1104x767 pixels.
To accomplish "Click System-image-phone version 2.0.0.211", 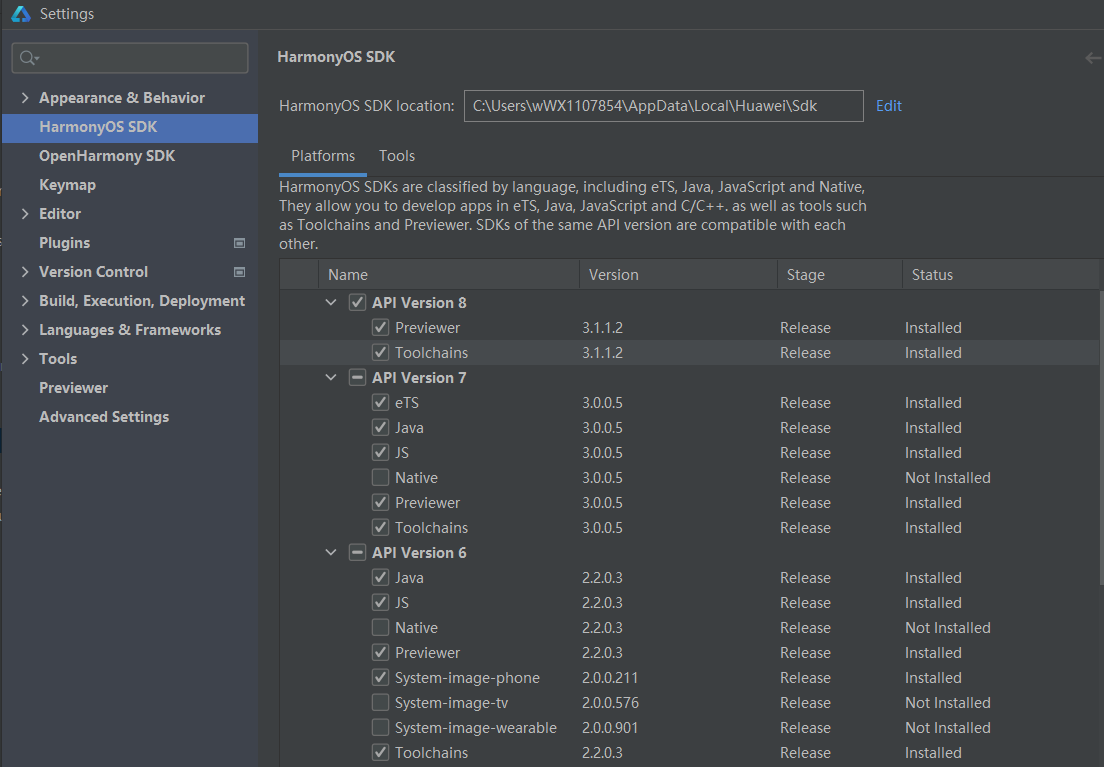I will point(610,678).
